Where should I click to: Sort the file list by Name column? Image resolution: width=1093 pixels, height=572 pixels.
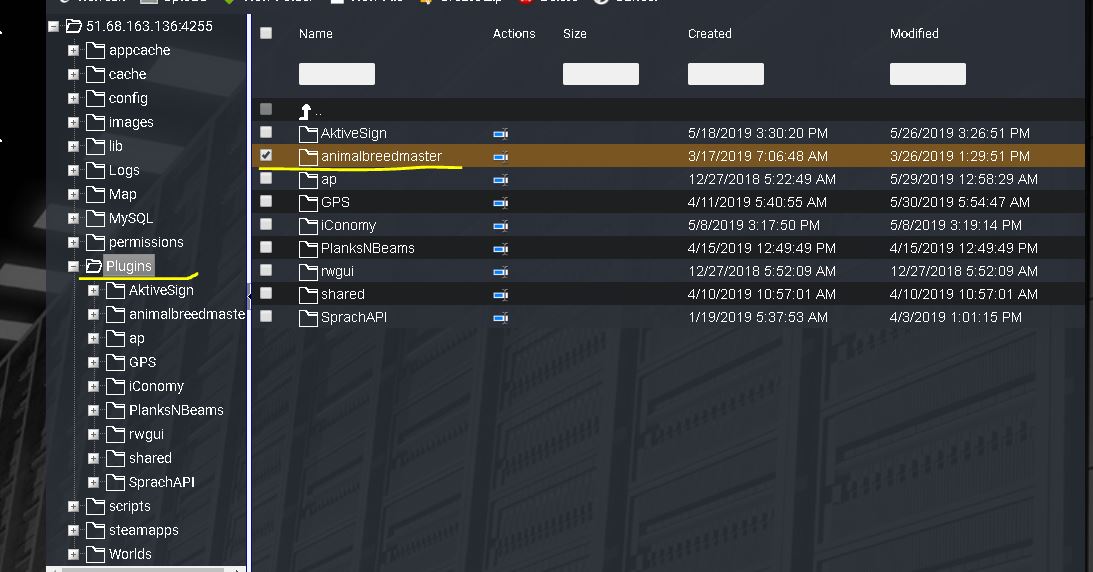point(316,33)
